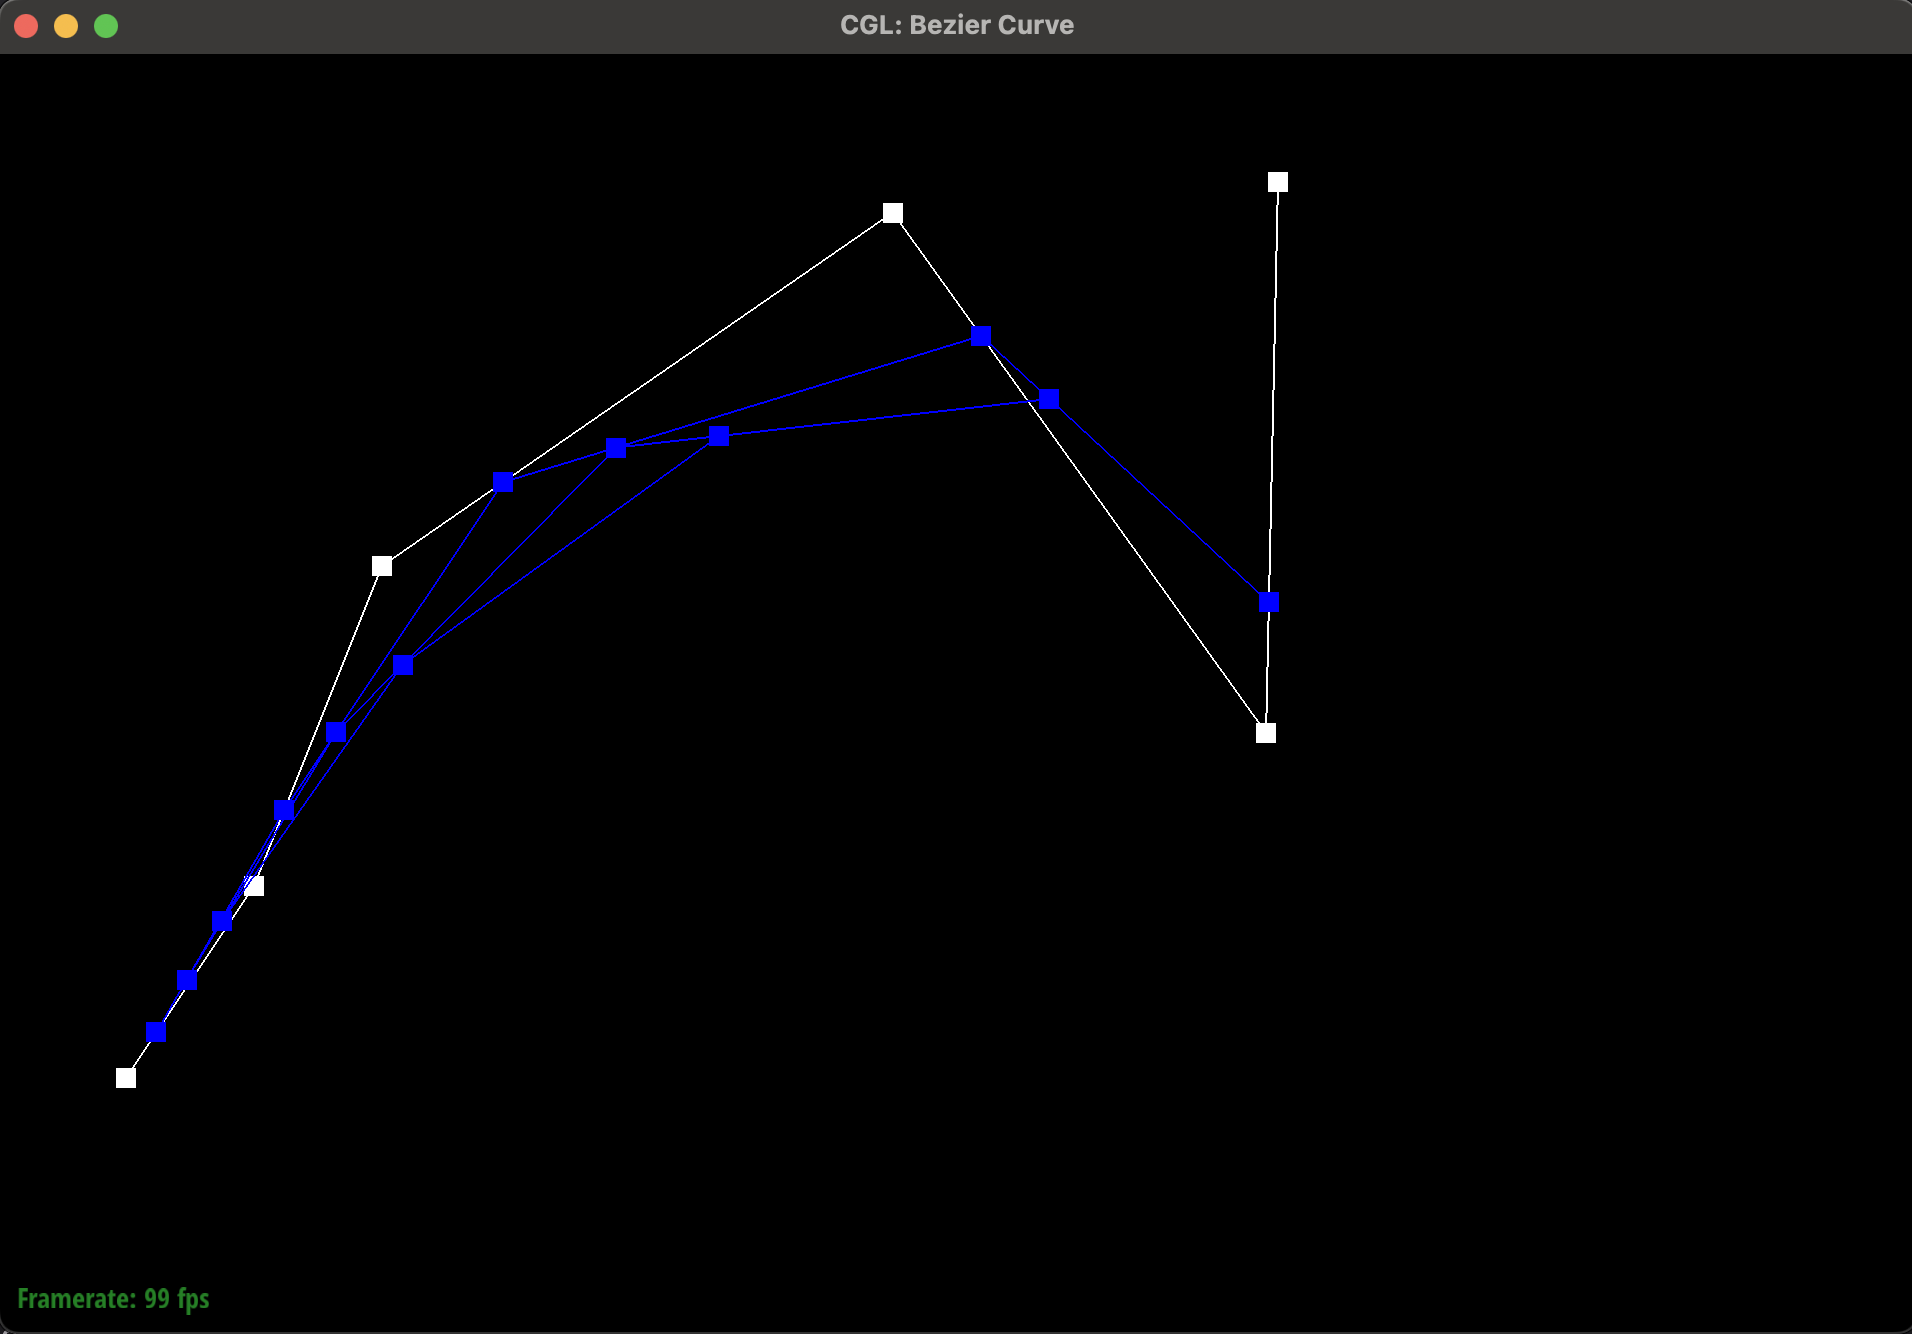
Task: Click blue point on white edge right of third control point
Action: (x=503, y=482)
